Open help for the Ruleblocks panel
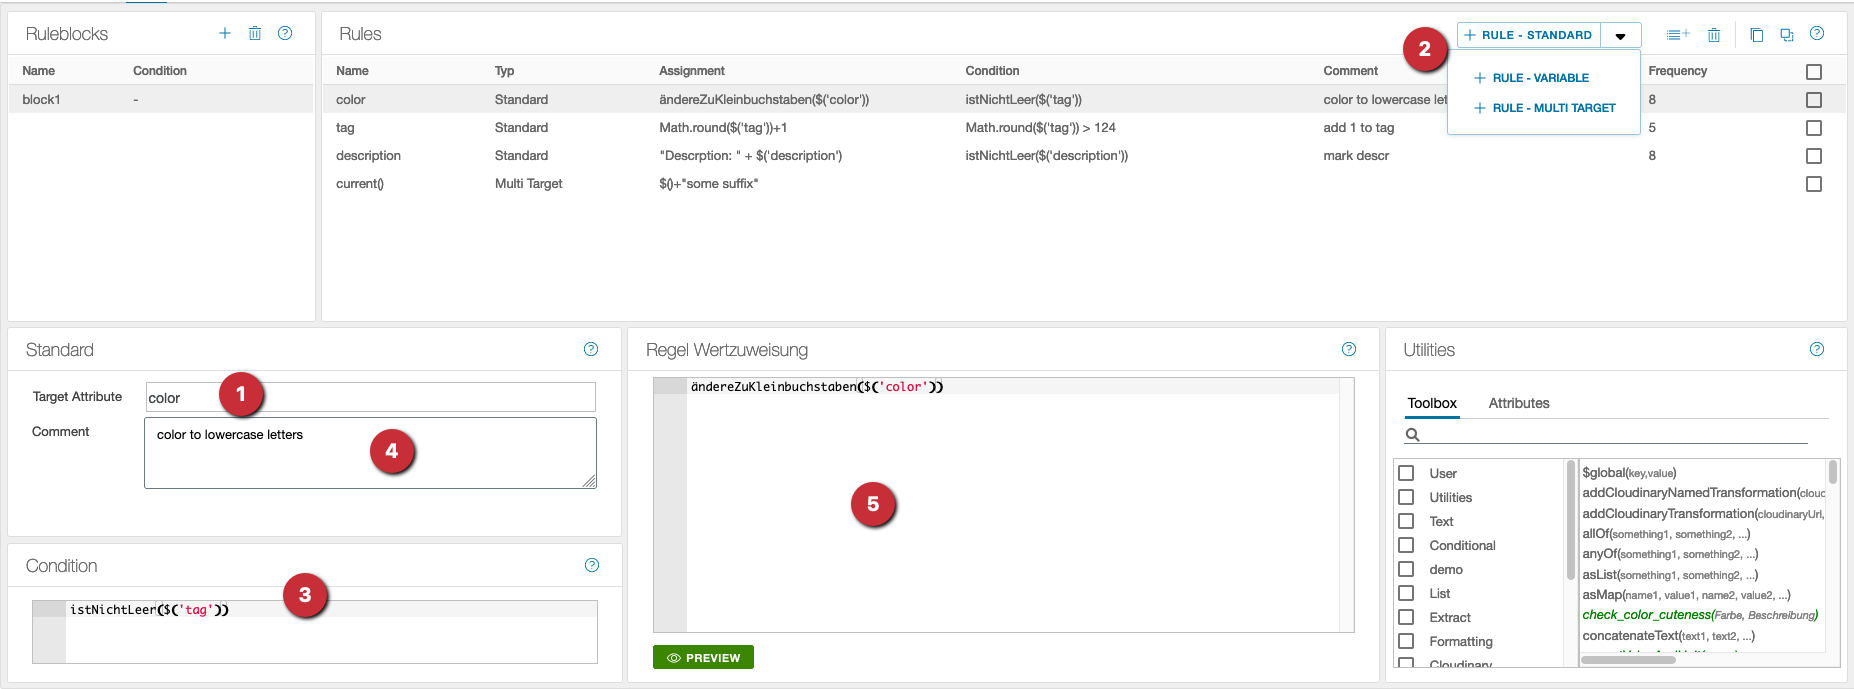1854x689 pixels. [285, 33]
